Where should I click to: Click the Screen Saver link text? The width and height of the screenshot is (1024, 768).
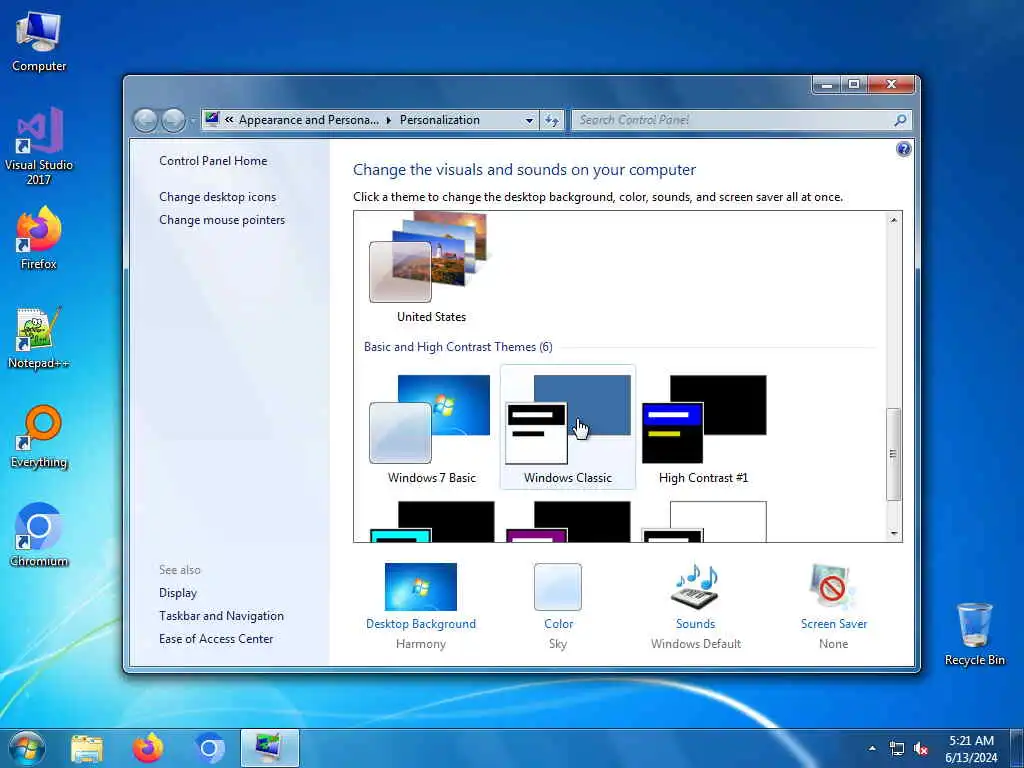pos(834,624)
